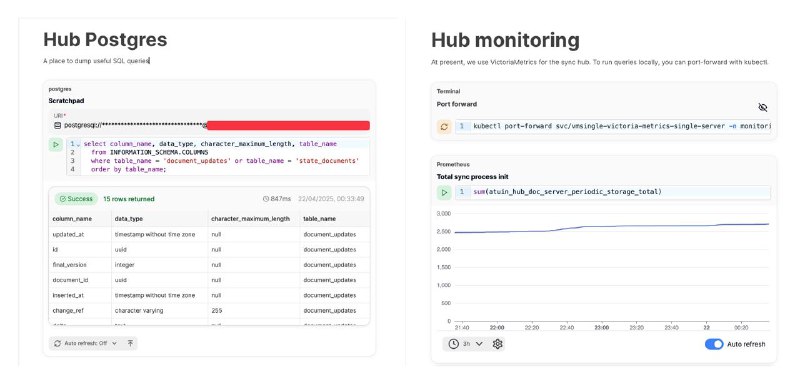Click the data_type table header
Viewport: 800px width, 382px height.
tap(129, 218)
